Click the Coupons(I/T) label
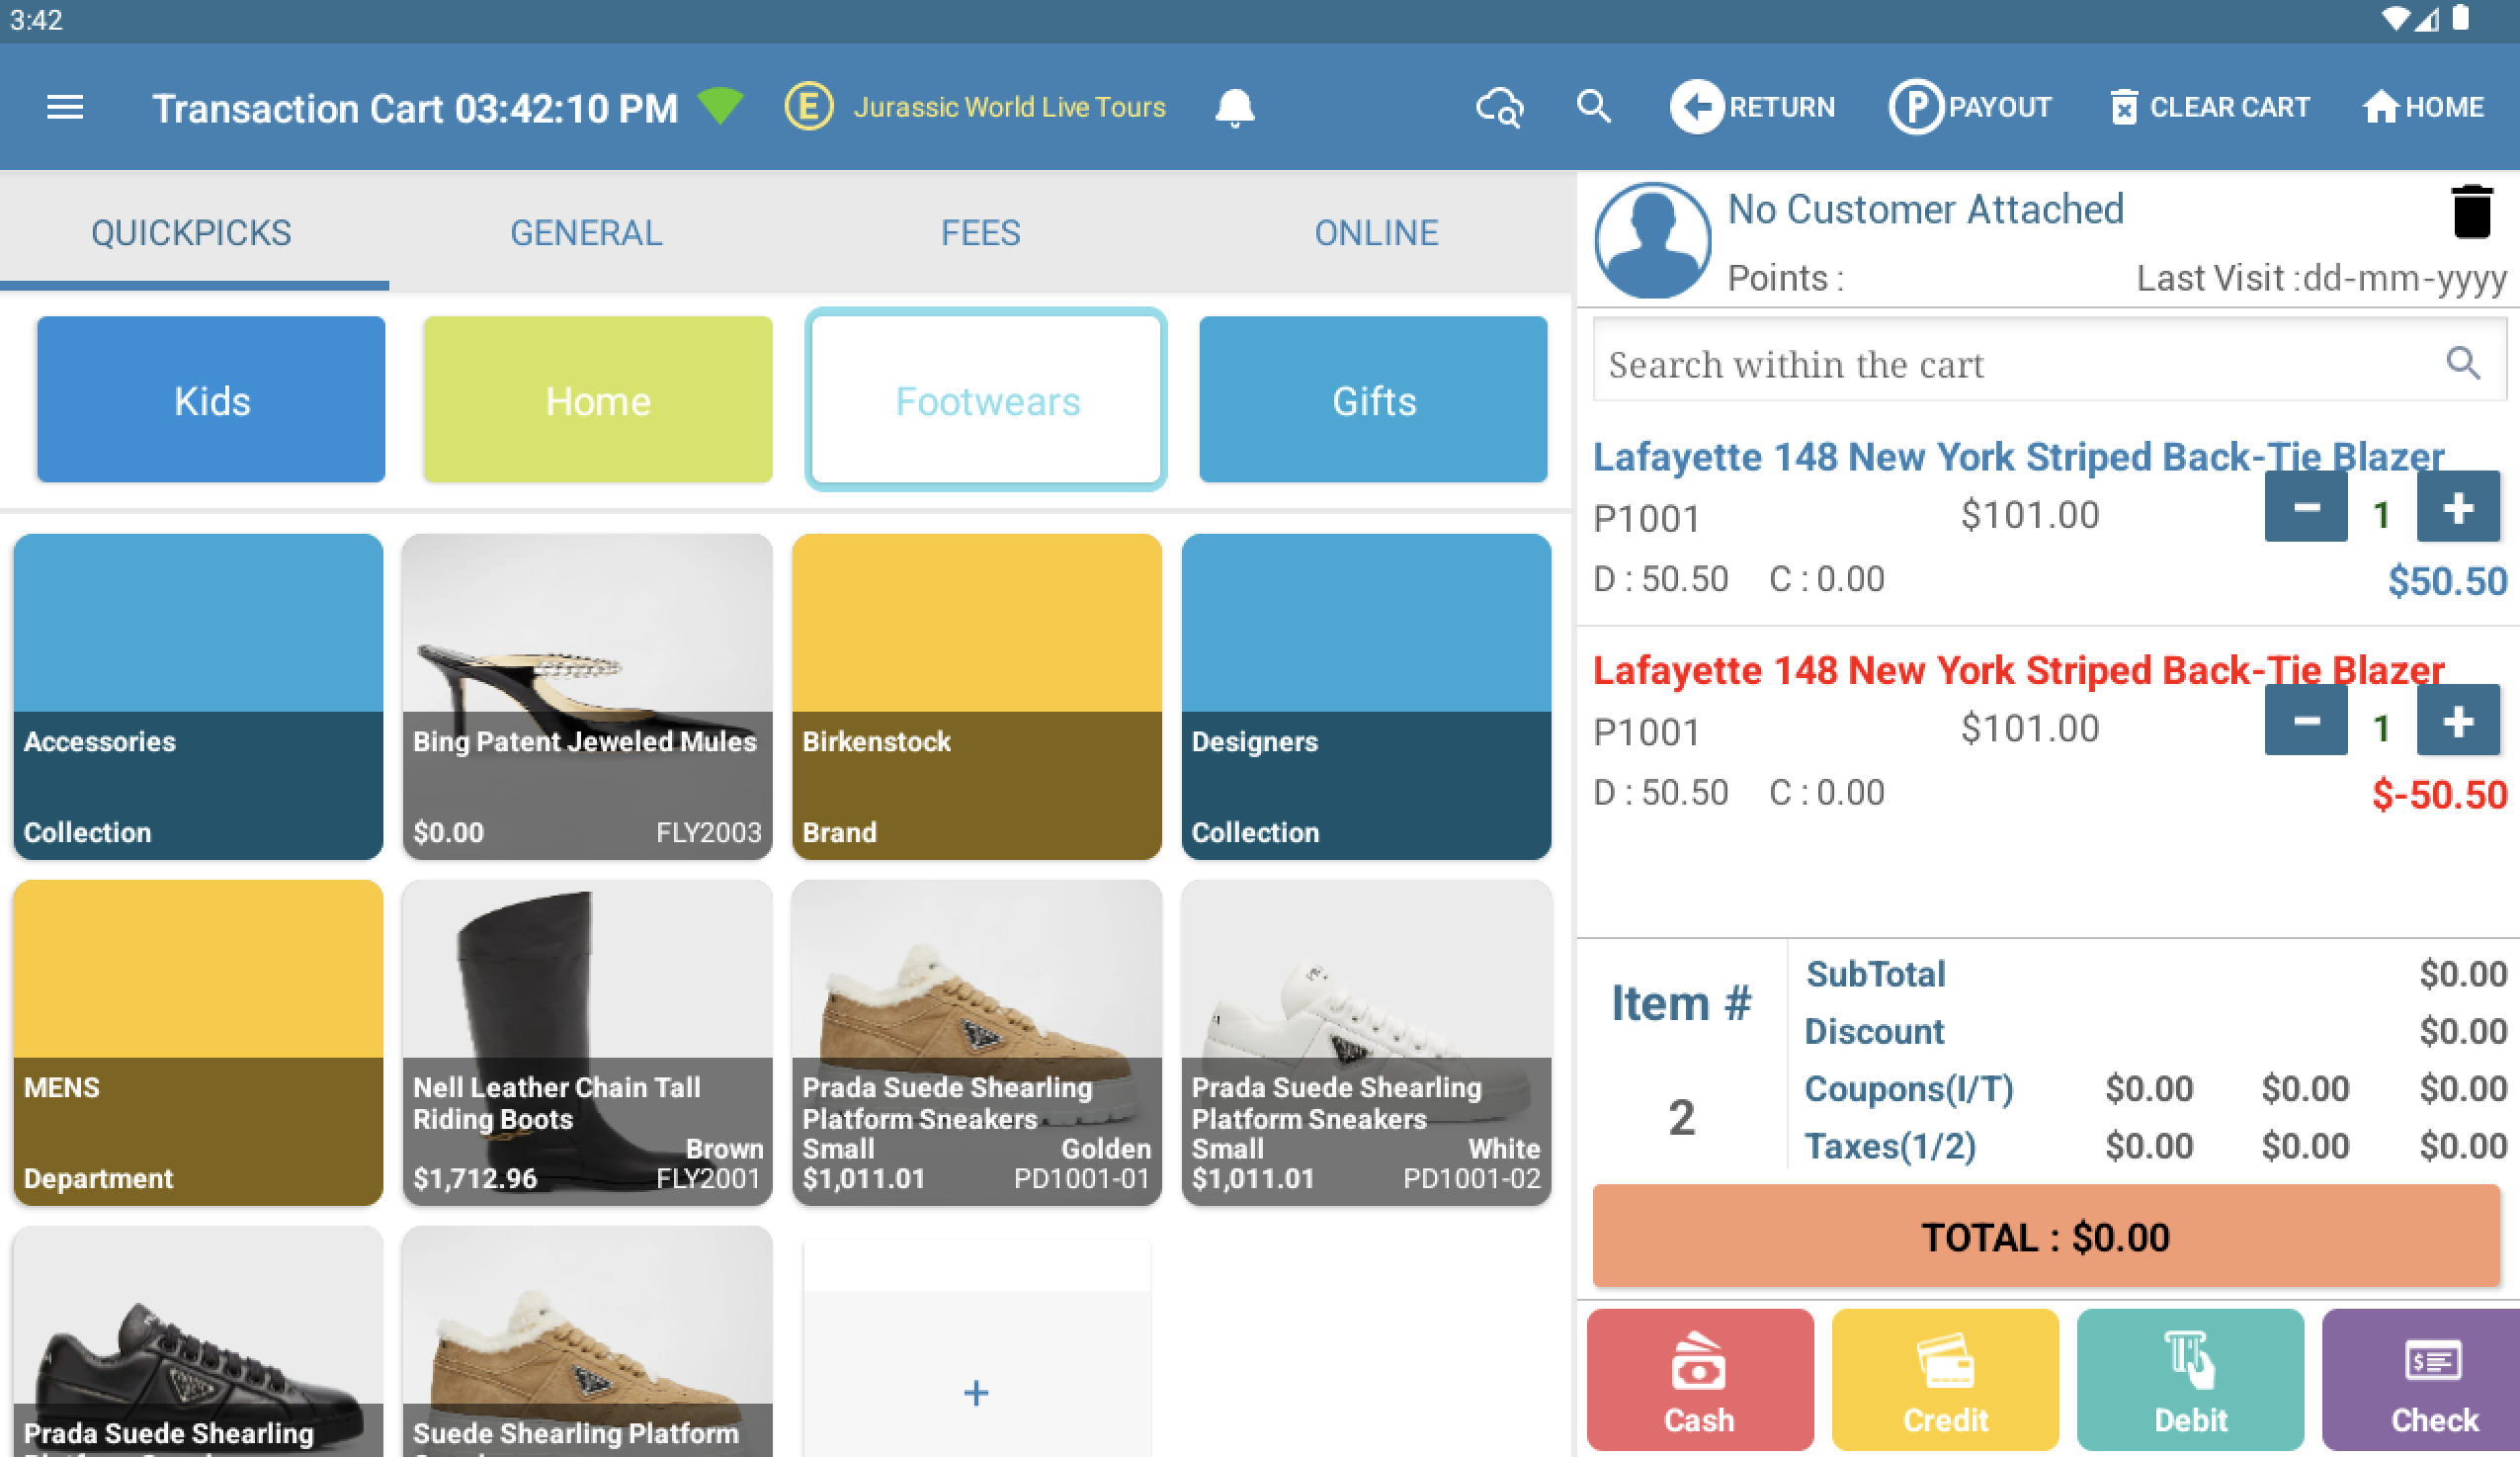The width and height of the screenshot is (2520, 1457). (1909, 1088)
